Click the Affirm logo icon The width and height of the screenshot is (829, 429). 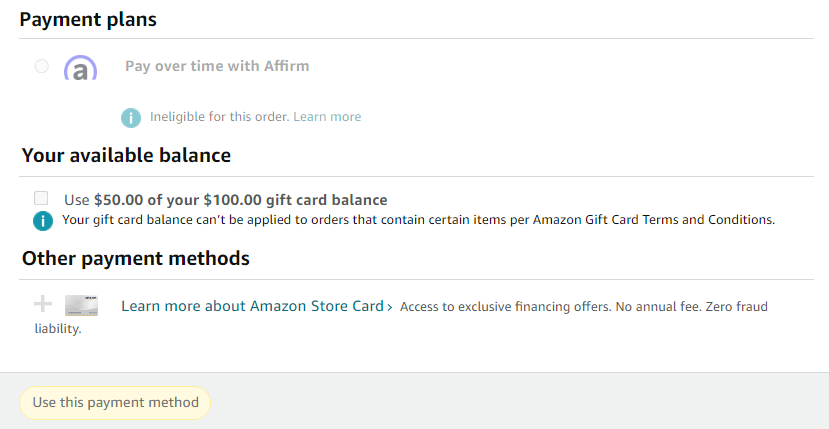point(80,68)
